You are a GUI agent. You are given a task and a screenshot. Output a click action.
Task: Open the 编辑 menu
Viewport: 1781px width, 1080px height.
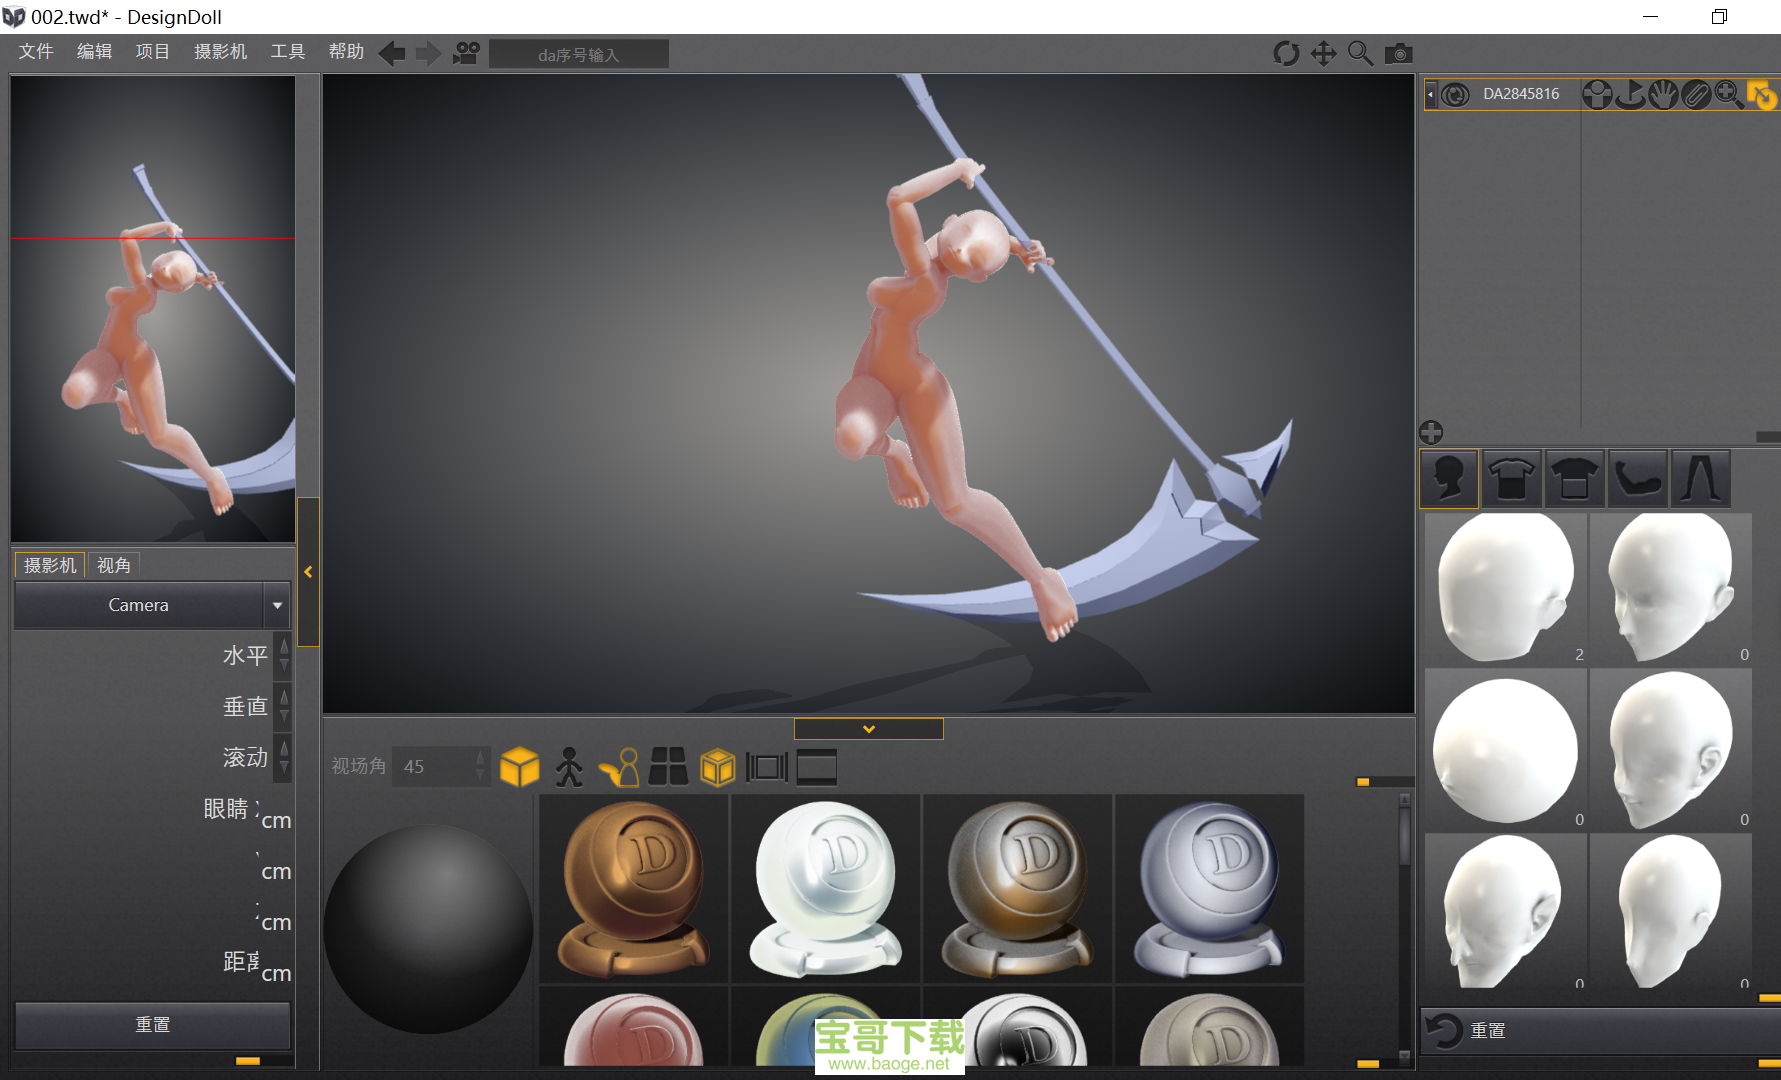point(94,52)
